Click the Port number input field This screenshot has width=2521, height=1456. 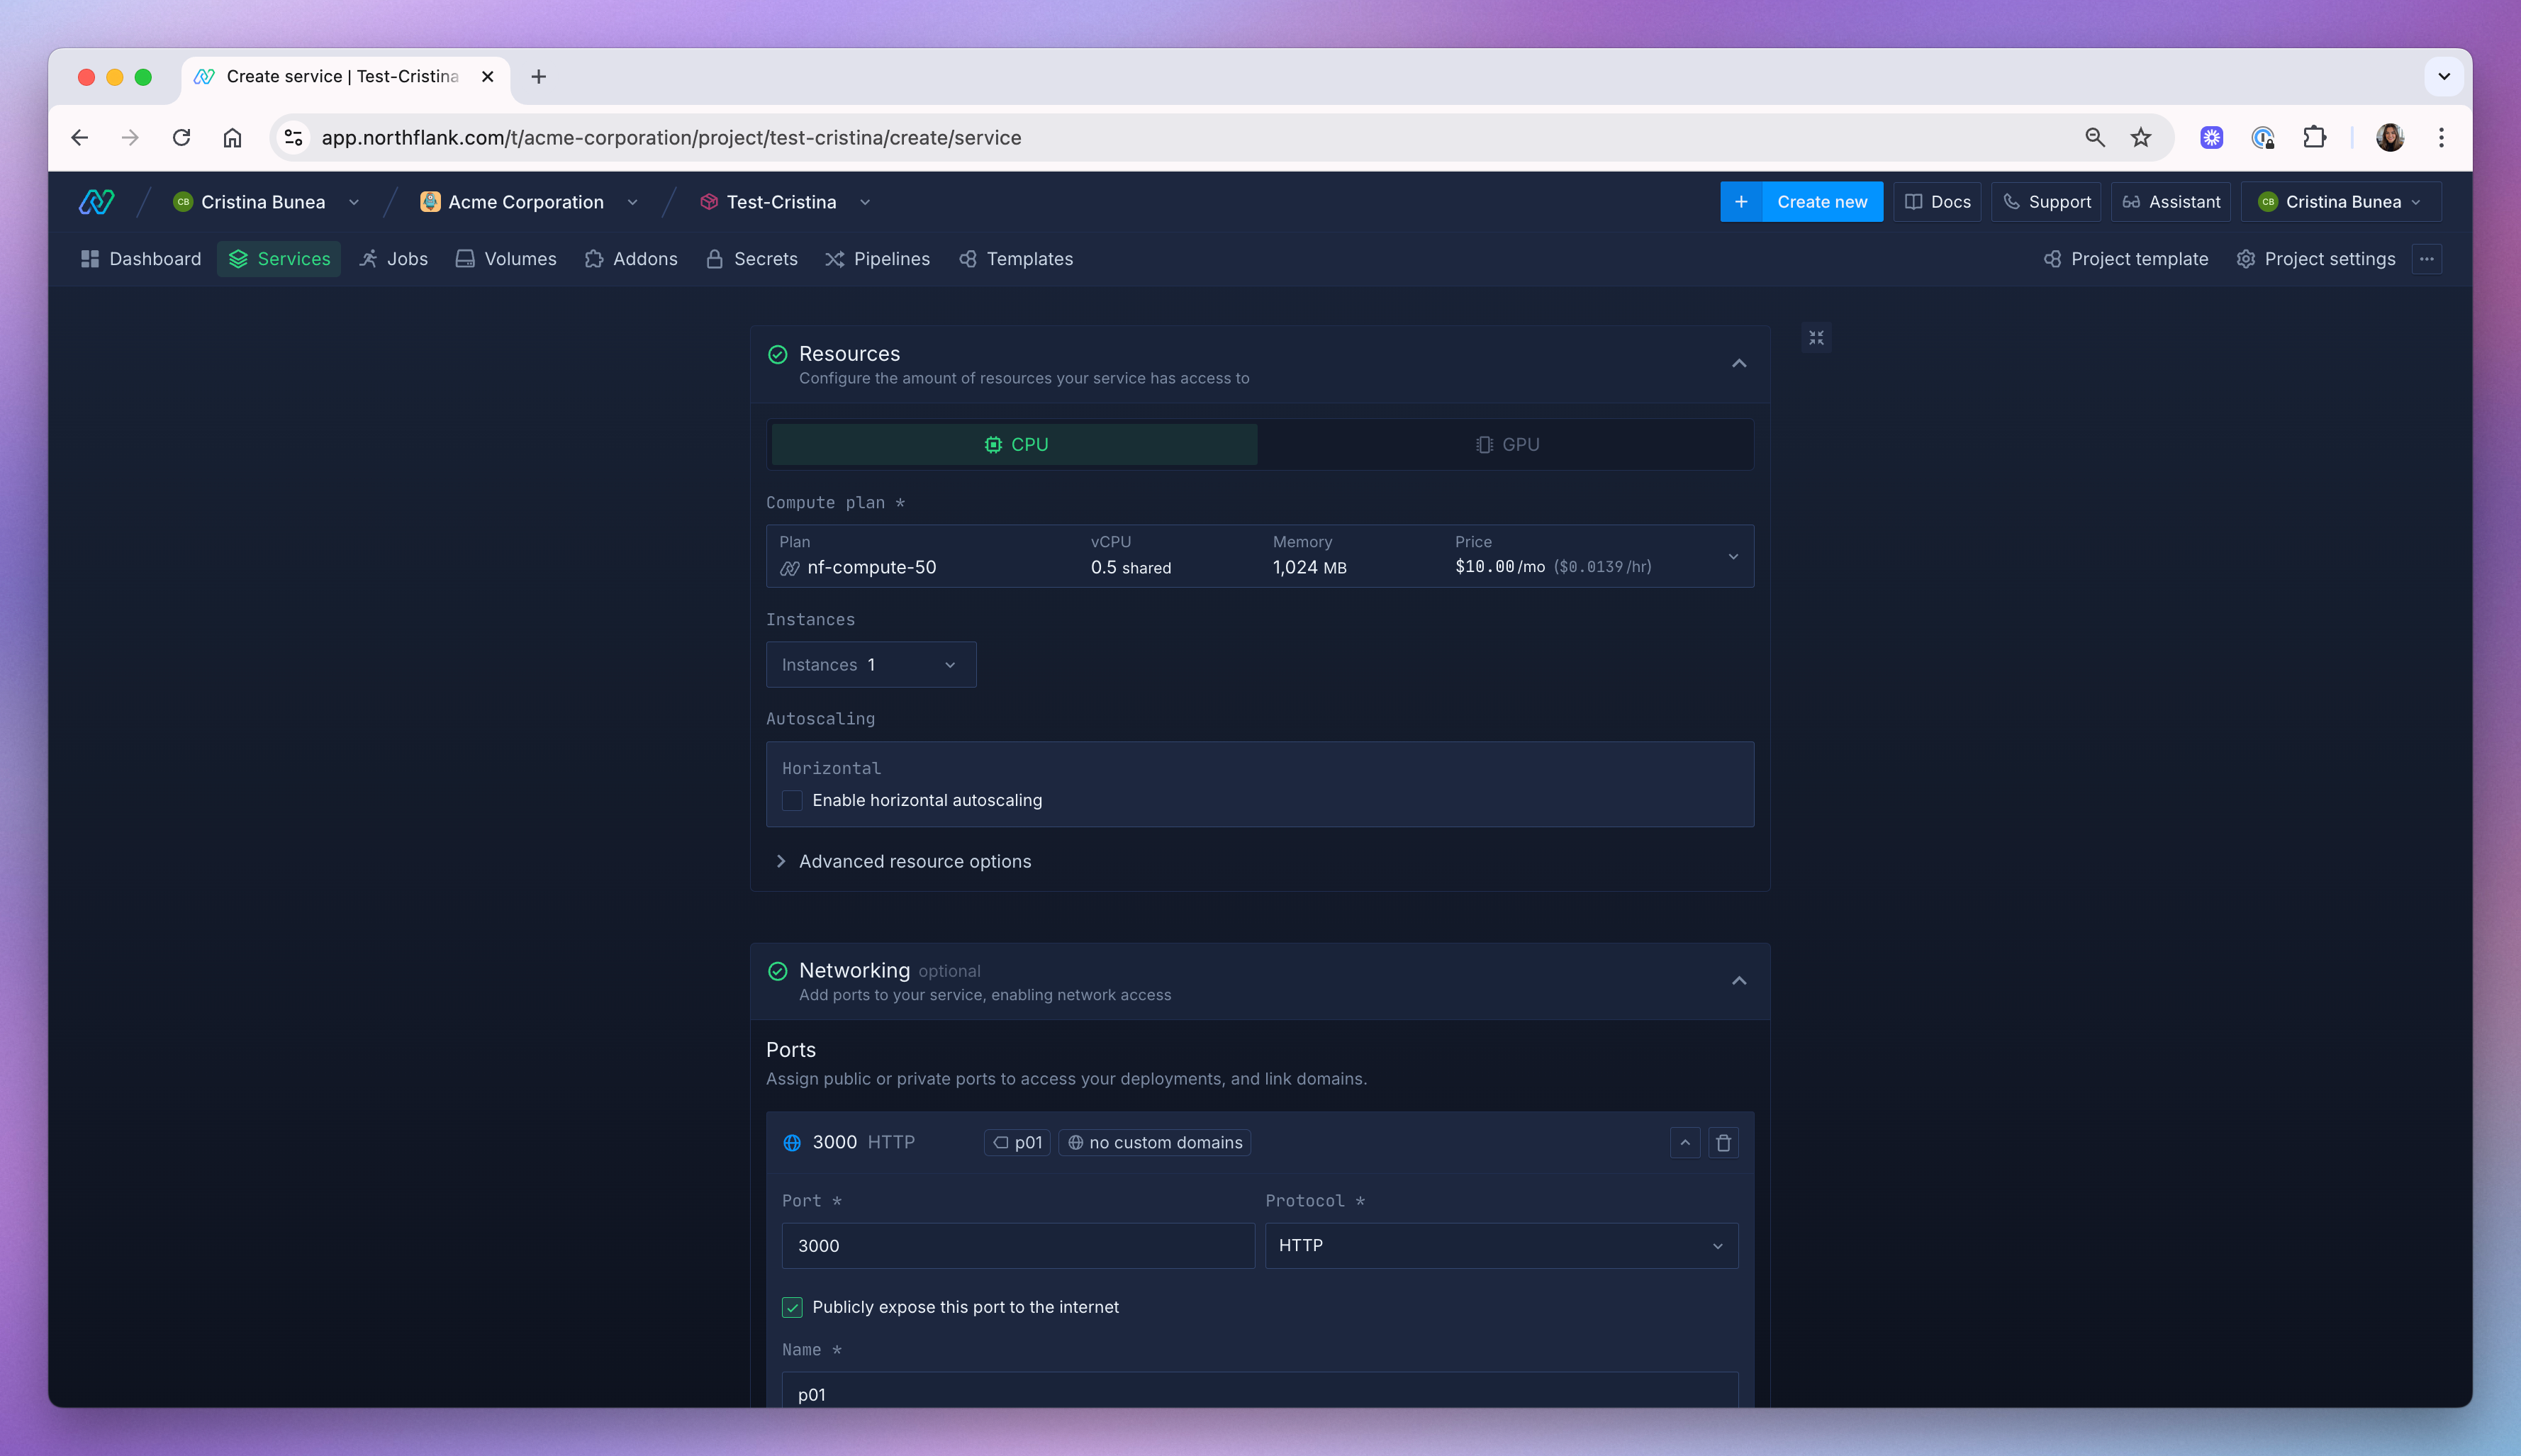click(x=1017, y=1246)
